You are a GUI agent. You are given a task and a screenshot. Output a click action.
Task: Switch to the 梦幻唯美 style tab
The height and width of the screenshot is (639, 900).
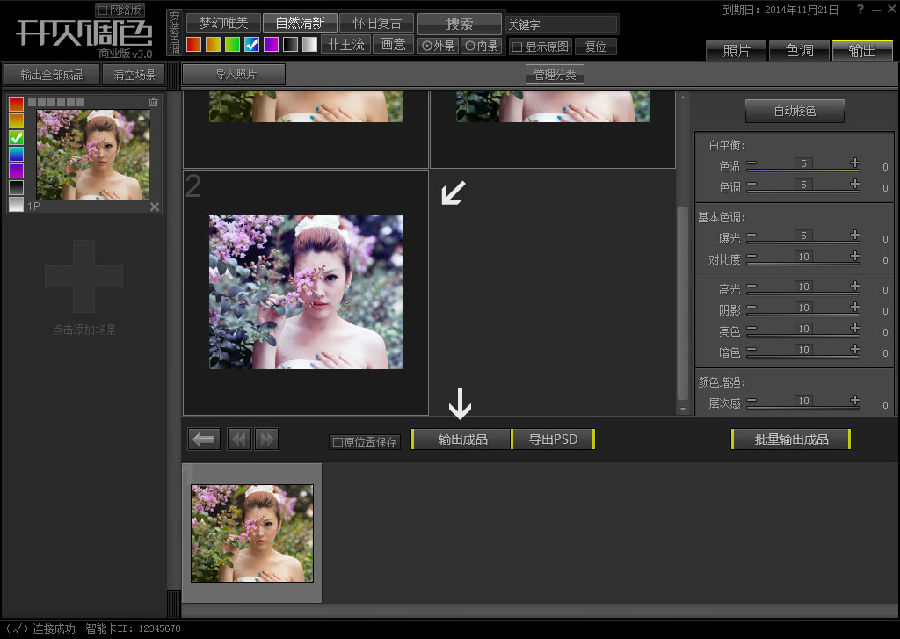(223, 23)
